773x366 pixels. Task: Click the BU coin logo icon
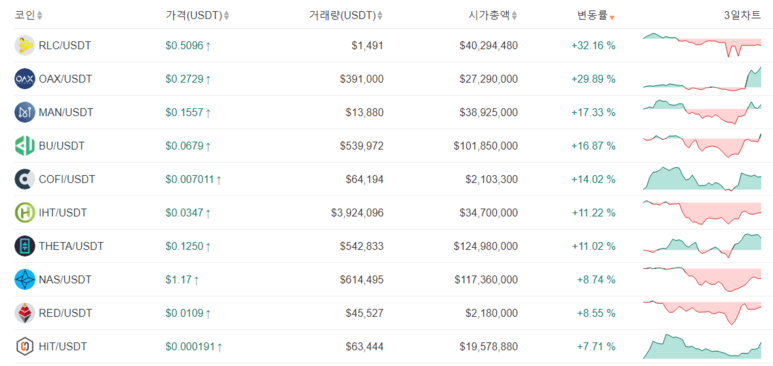click(x=24, y=146)
